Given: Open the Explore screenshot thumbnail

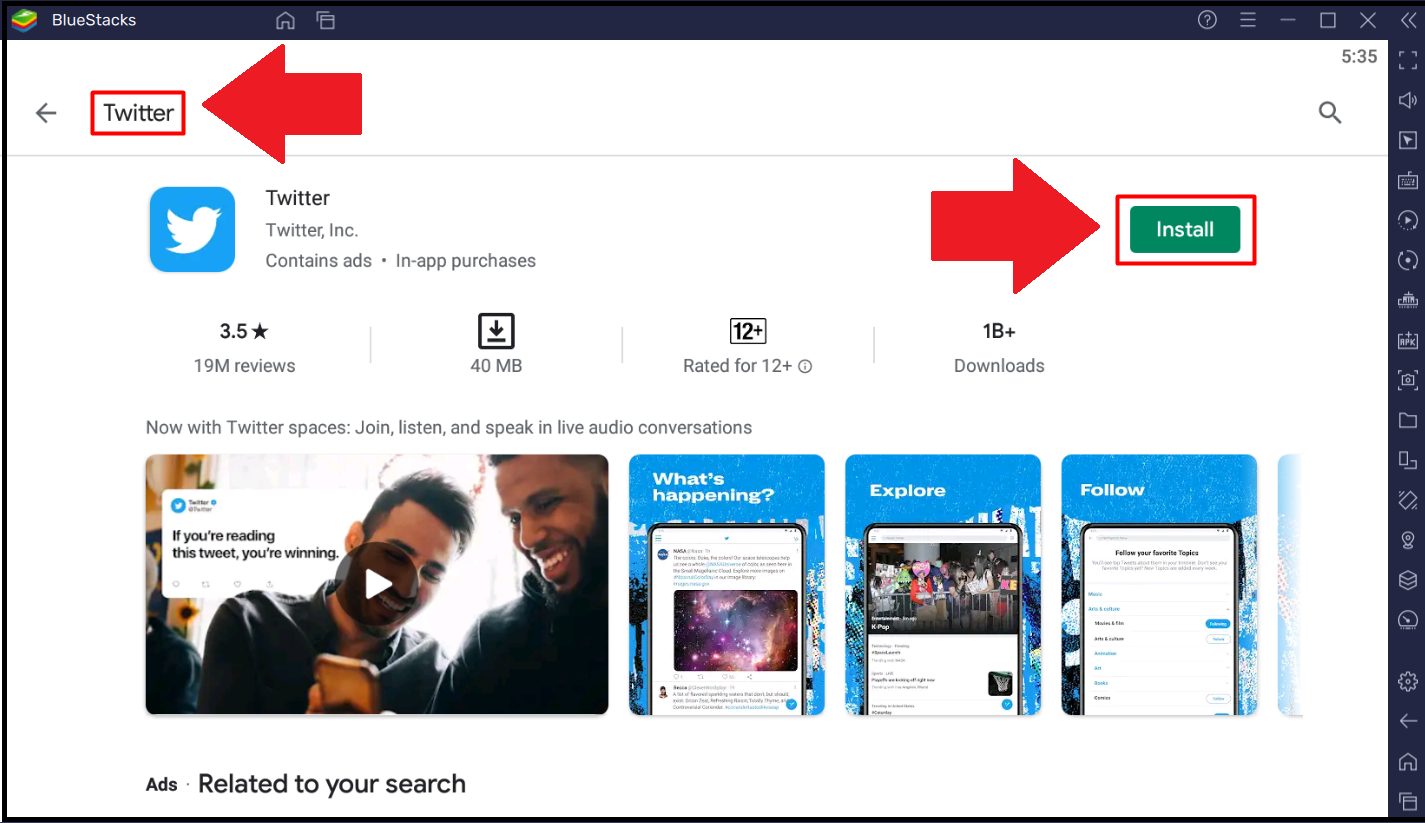Looking at the screenshot, I should point(943,584).
